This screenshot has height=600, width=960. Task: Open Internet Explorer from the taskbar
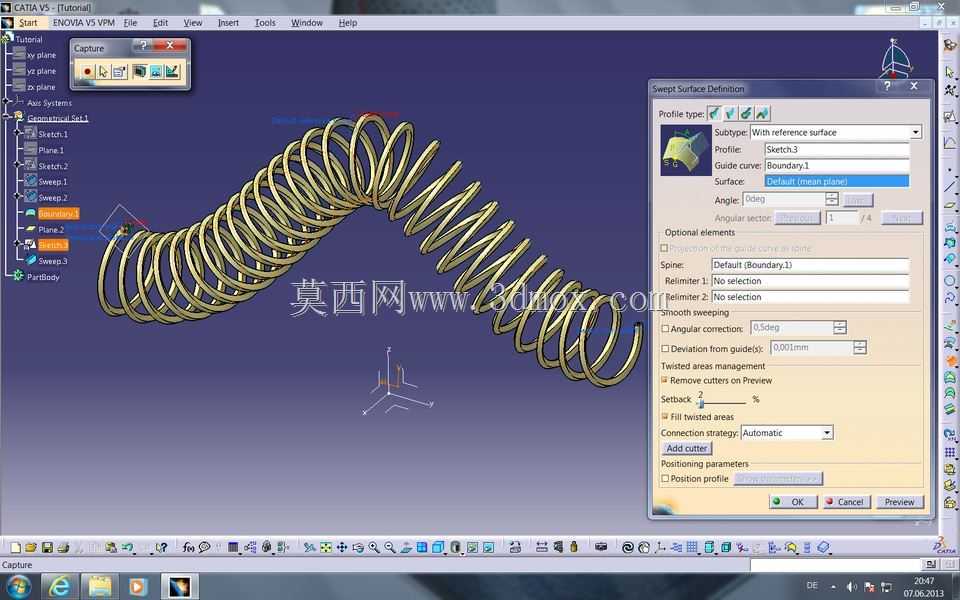59,587
